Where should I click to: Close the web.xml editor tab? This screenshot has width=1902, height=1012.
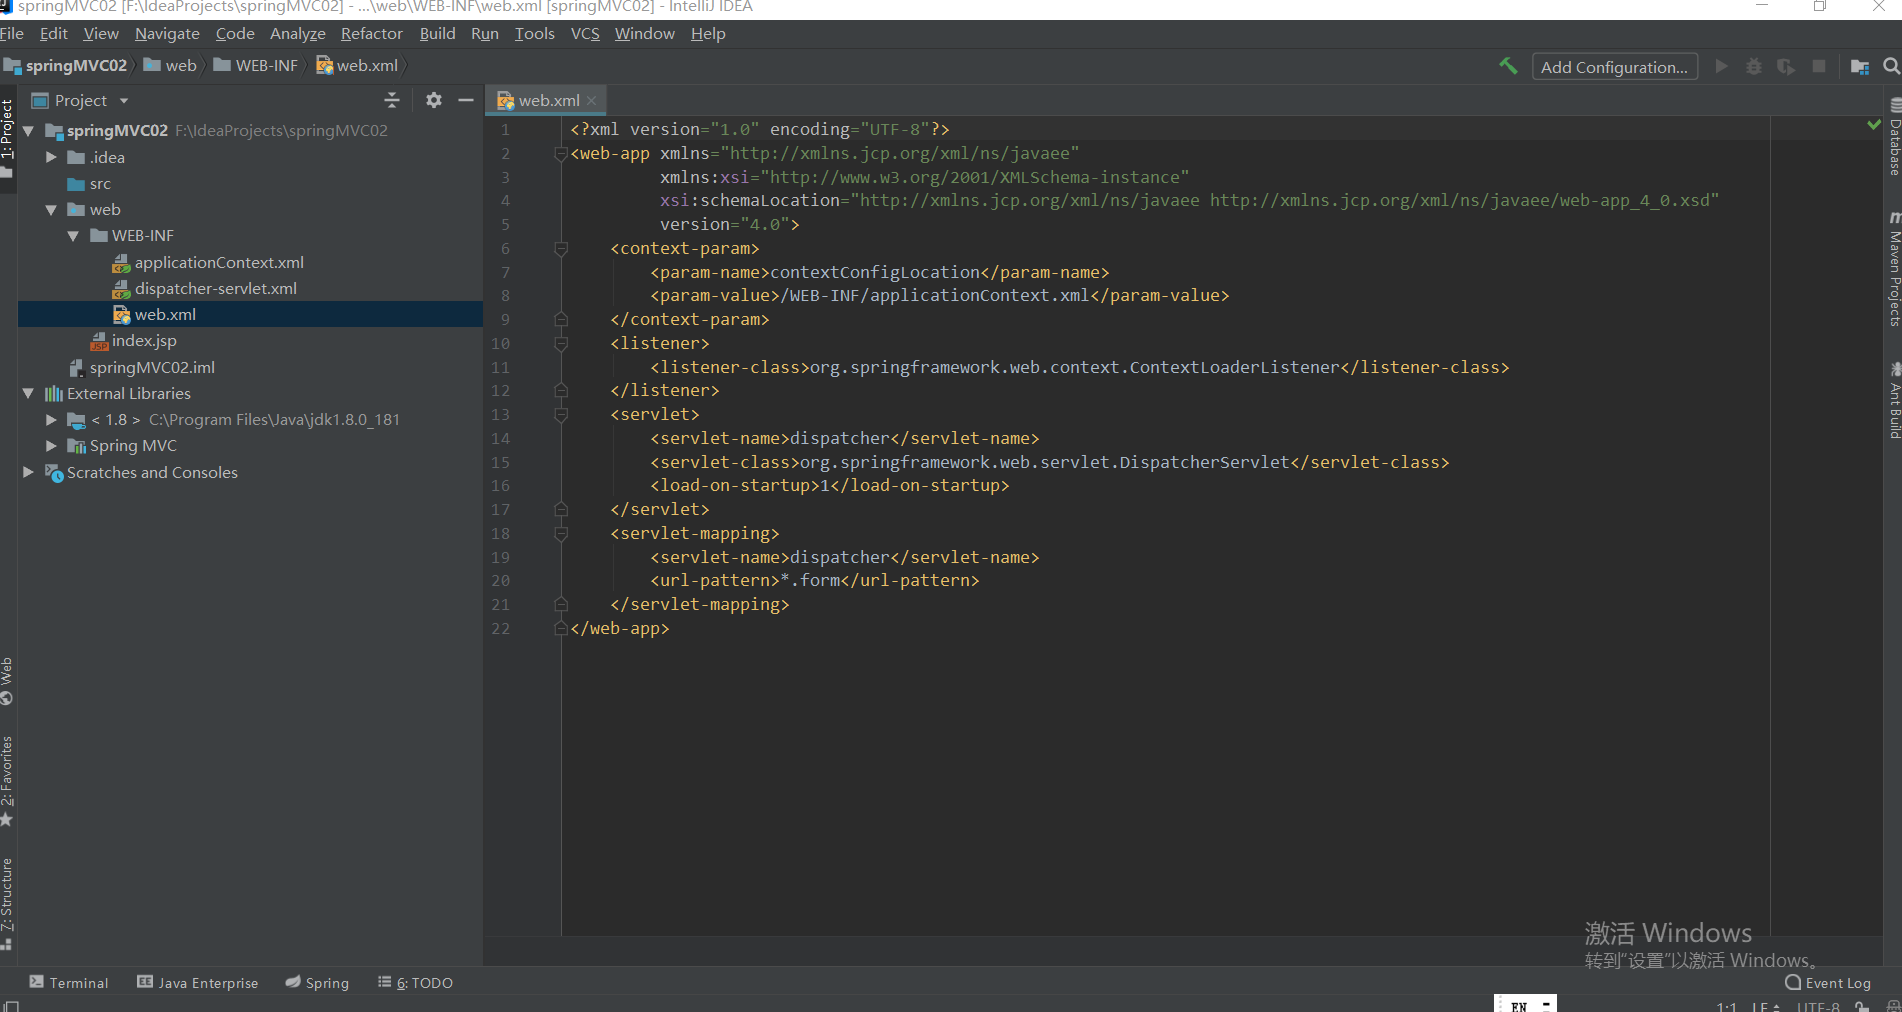click(x=592, y=101)
